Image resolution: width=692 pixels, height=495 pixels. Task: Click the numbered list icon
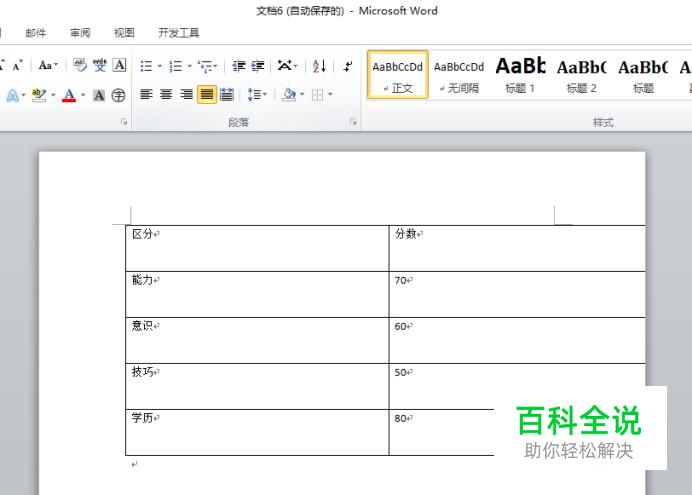(x=176, y=67)
